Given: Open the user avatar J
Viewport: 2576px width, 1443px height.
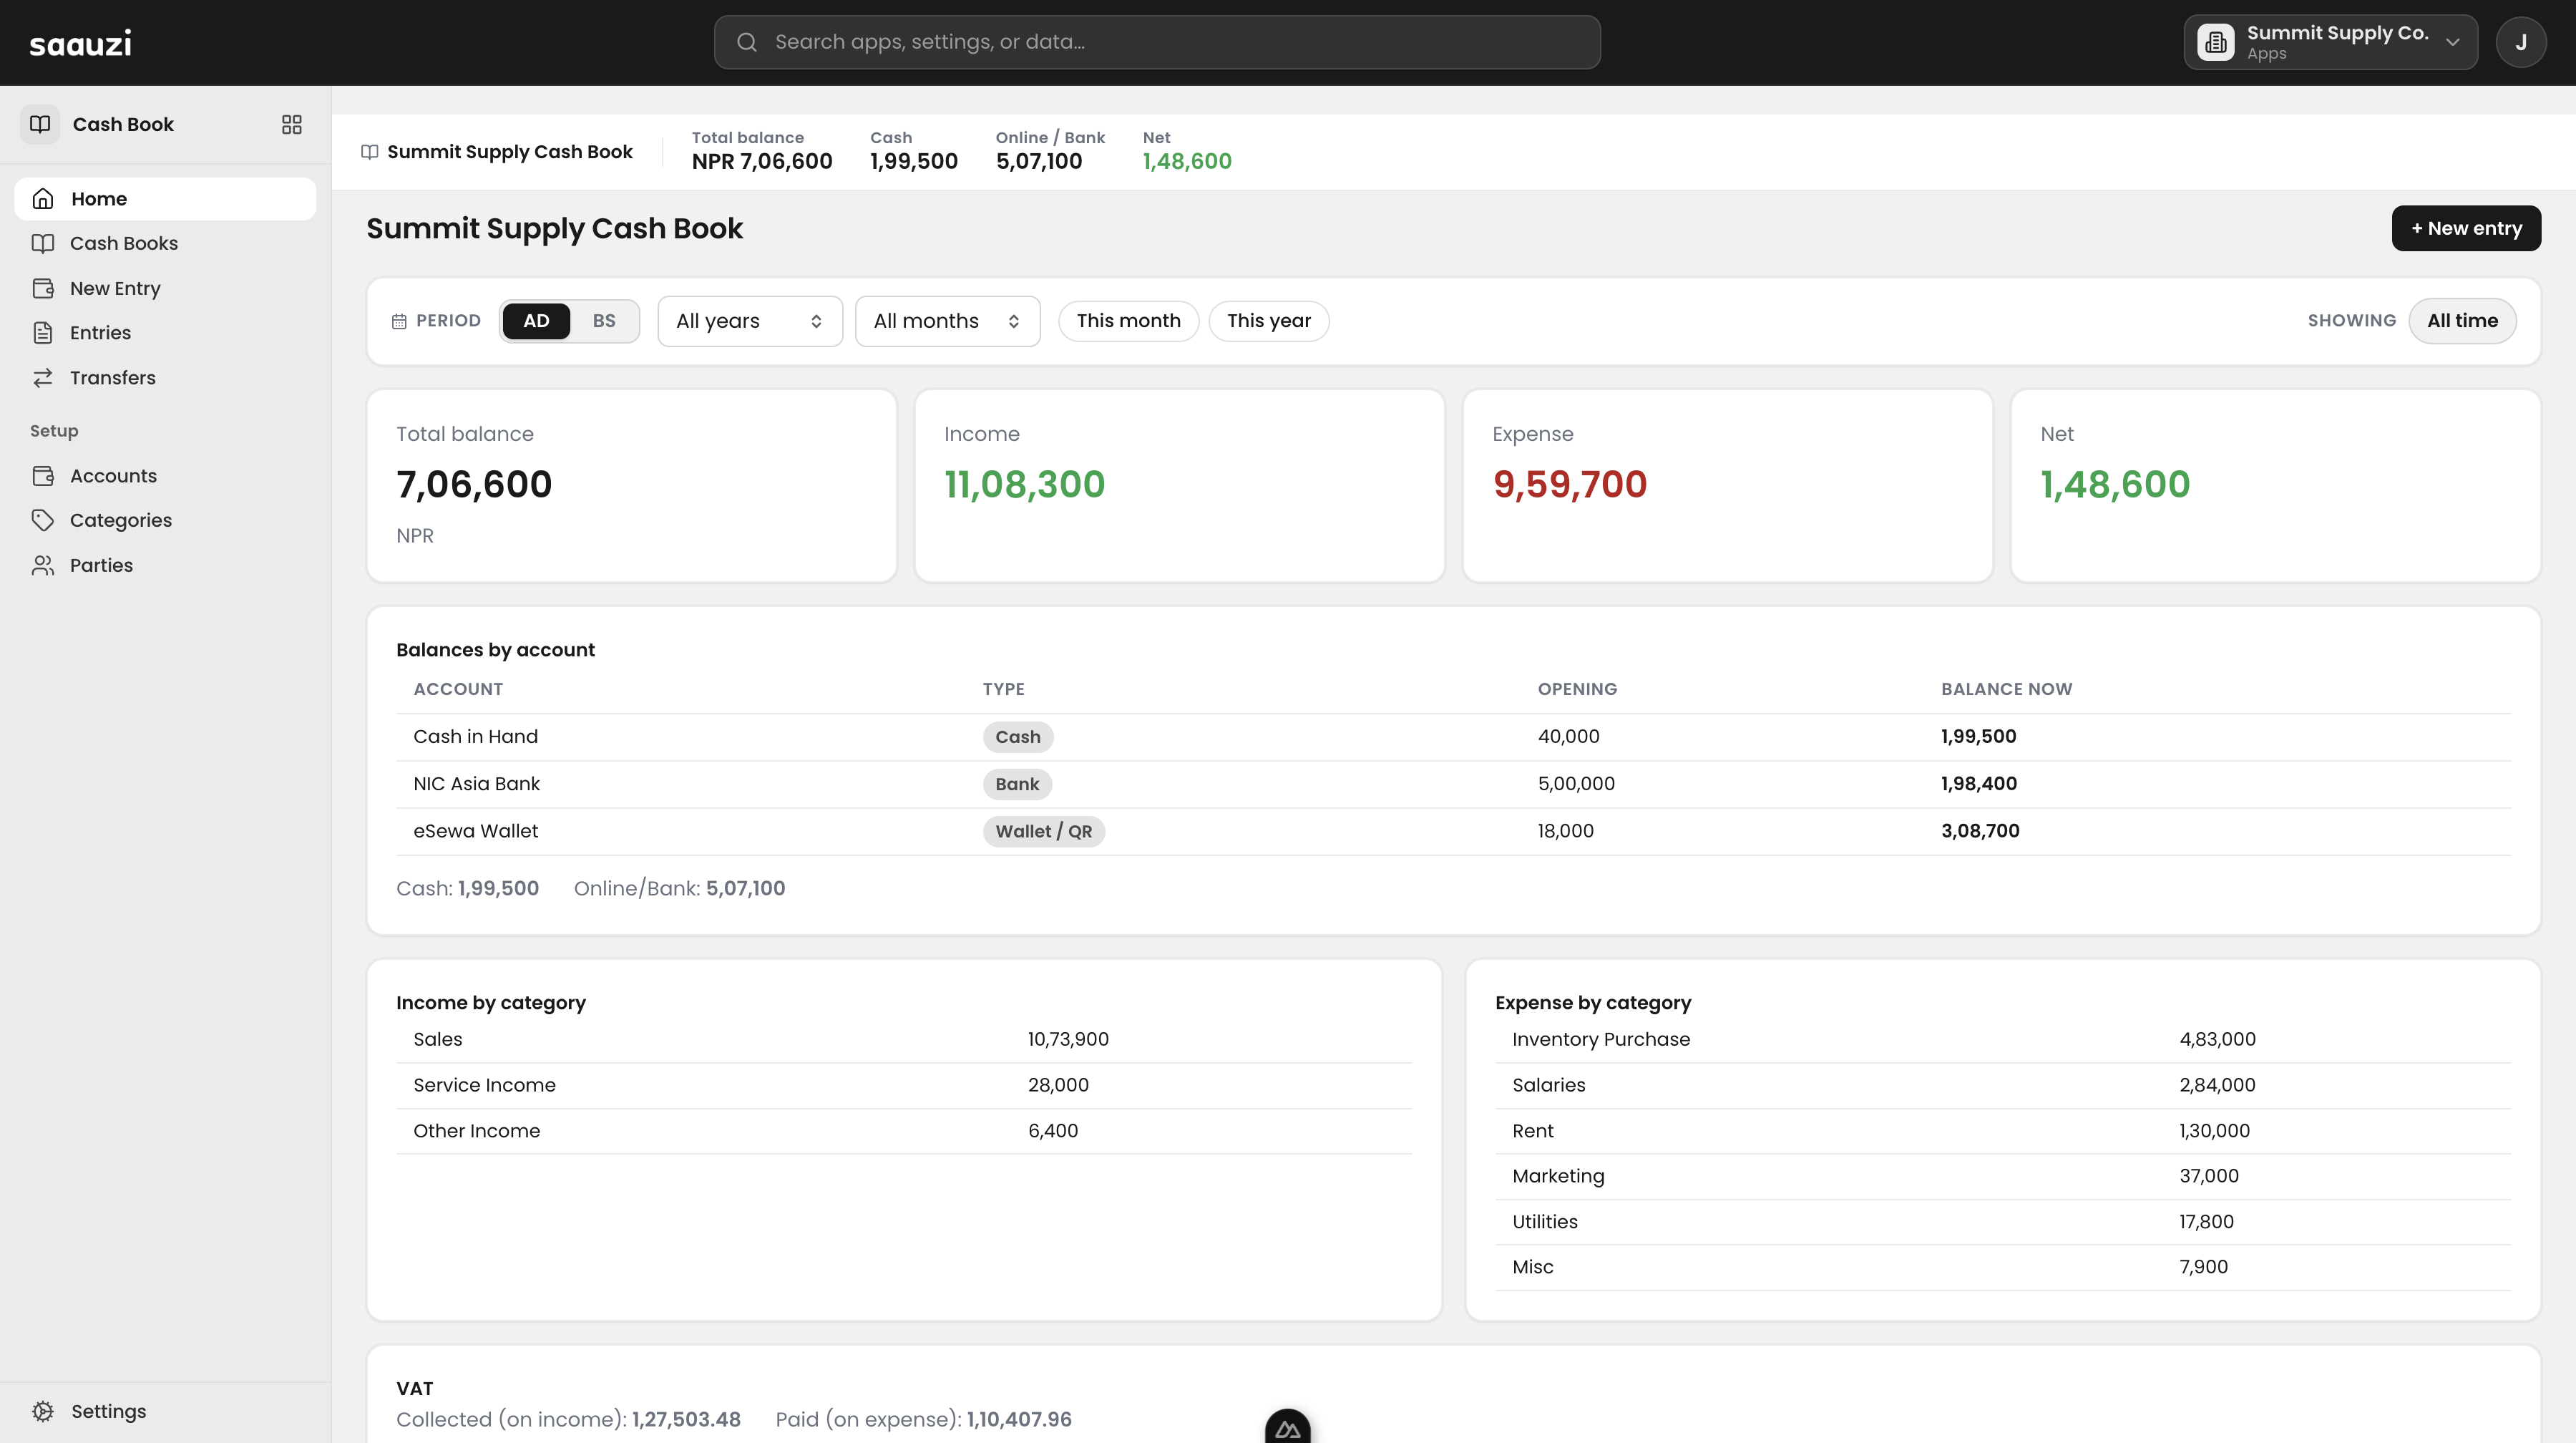Looking at the screenshot, I should tap(2520, 42).
